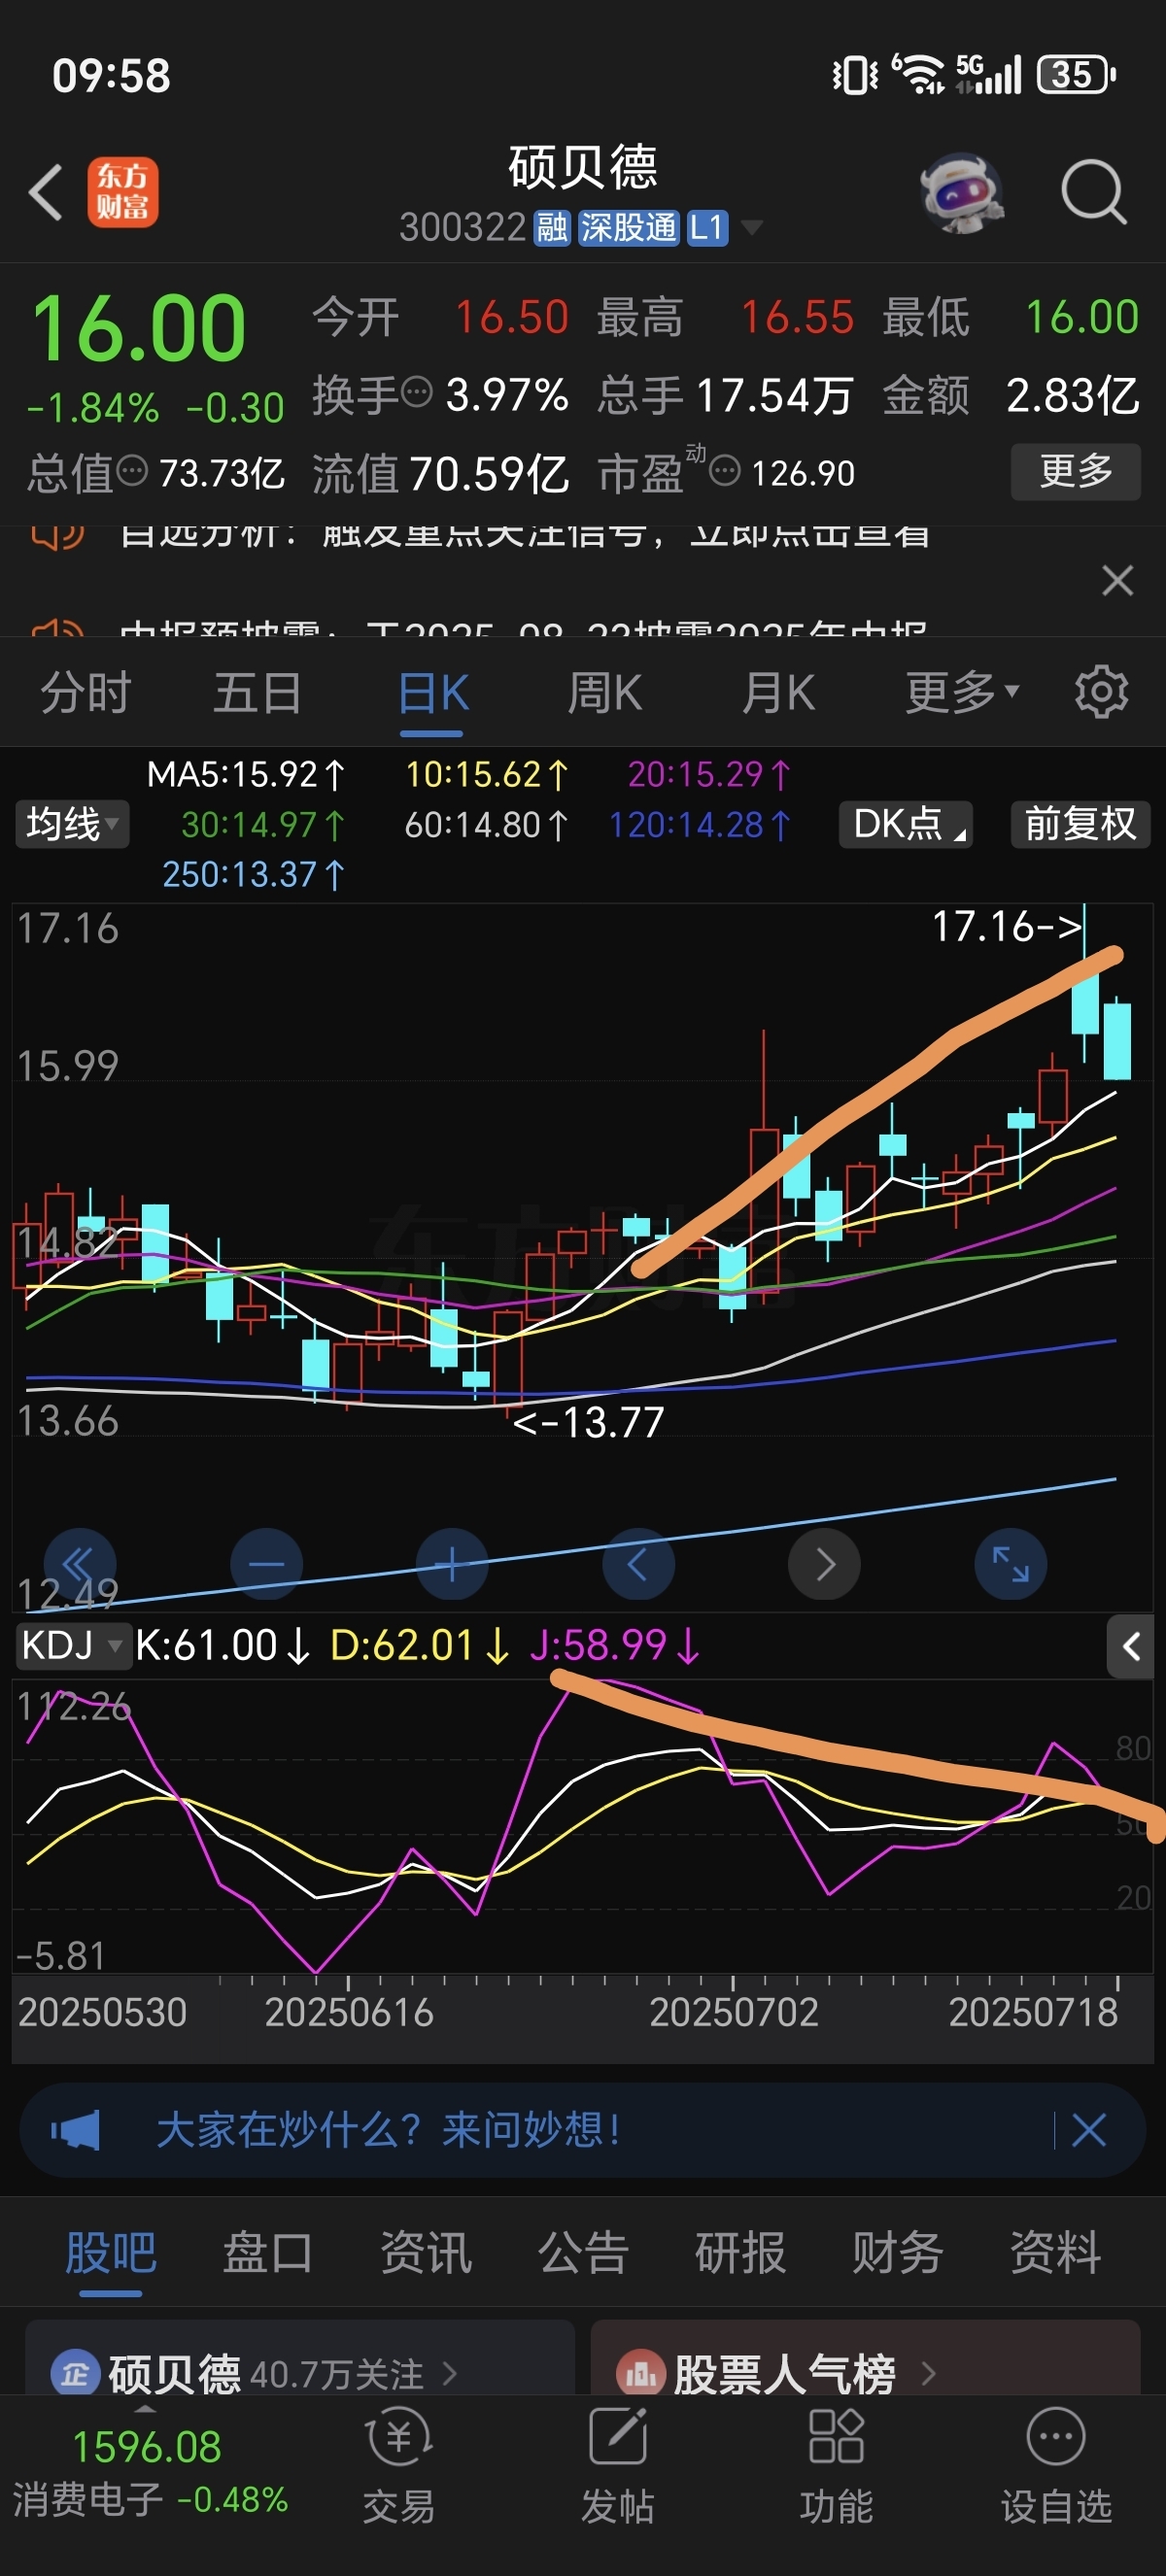Collapse the KDJ indicator side panel
Viewport: 1166px width, 2576px height.
pos(1131,1646)
